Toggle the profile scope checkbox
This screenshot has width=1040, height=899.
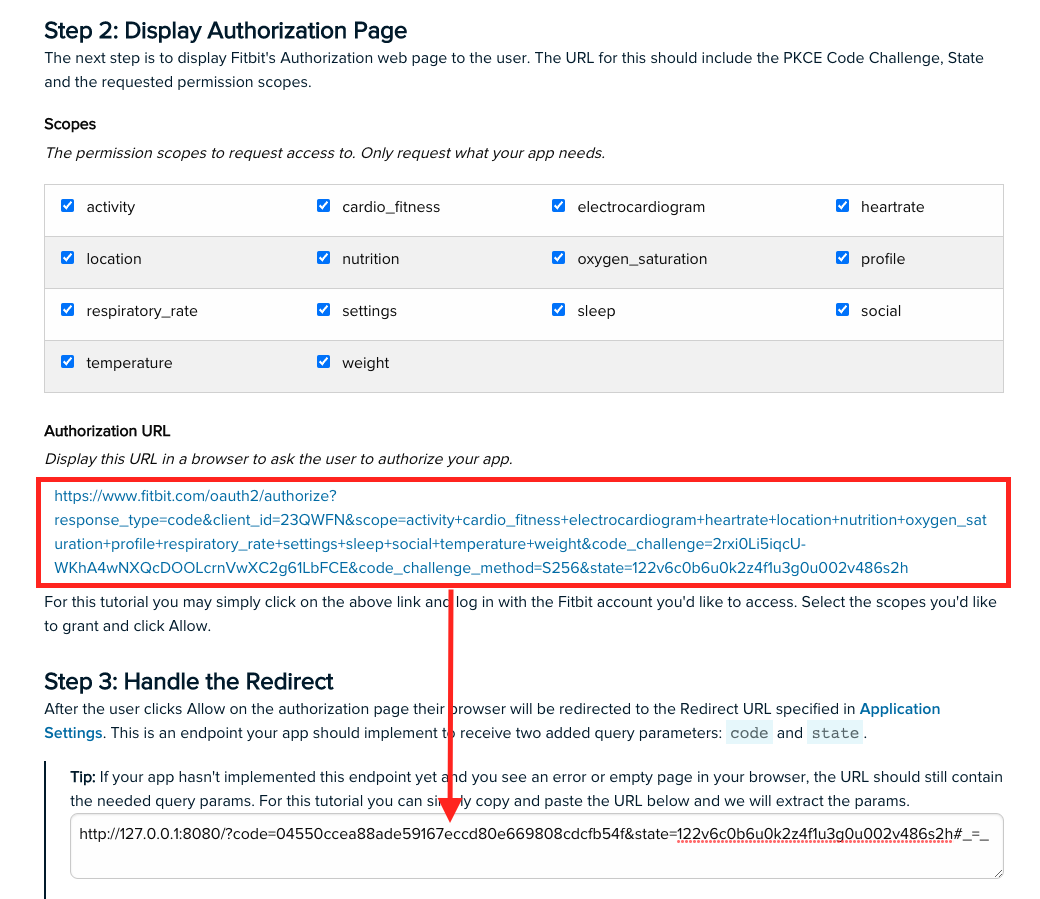tap(842, 258)
